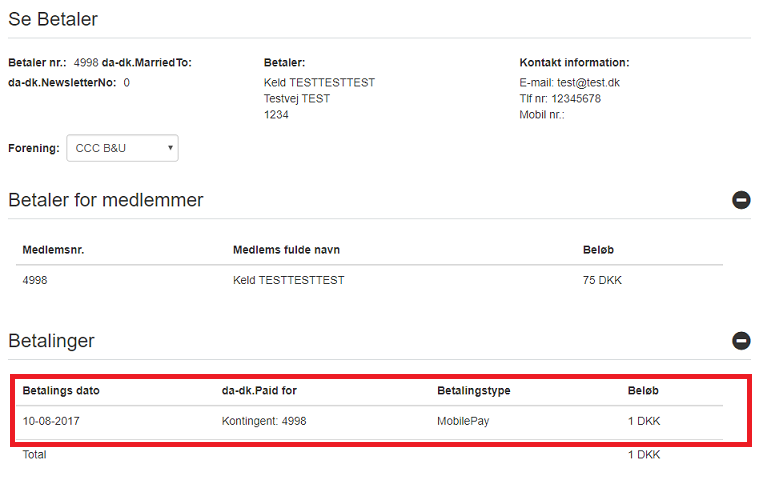This screenshot has width=763, height=496.
Task: Collapse the Betalinger section
Action: coord(741,341)
